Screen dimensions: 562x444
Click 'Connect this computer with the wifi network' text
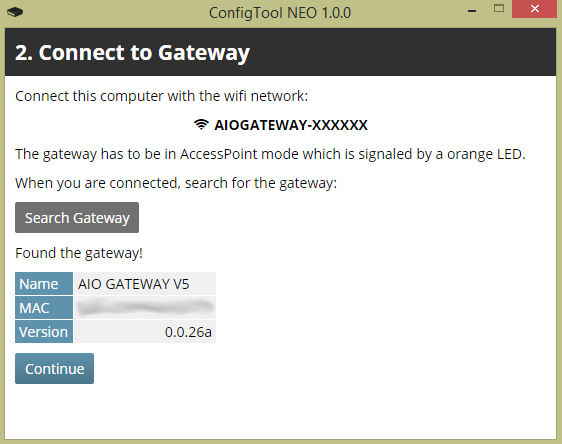162,96
